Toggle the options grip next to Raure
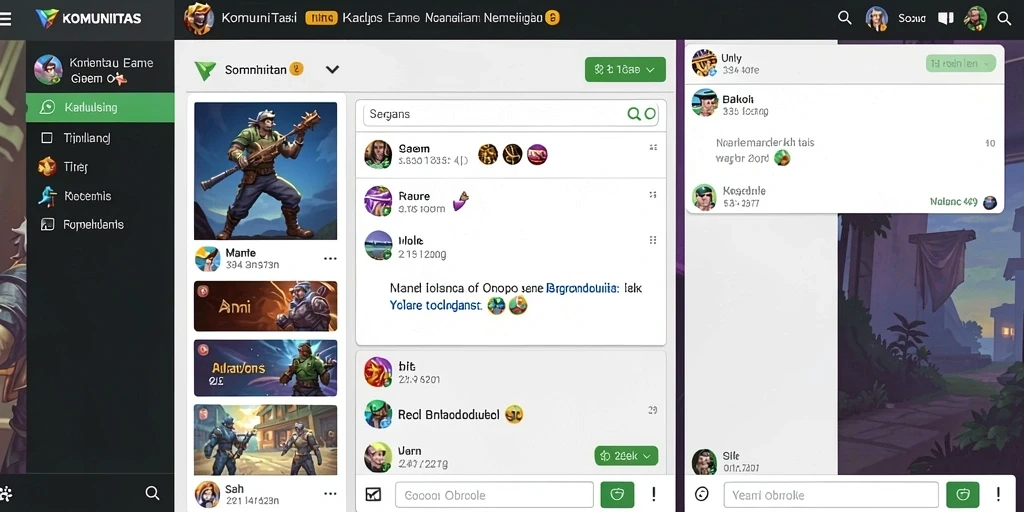1024x512 pixels. pyautogui.click(x=652, y=195)
